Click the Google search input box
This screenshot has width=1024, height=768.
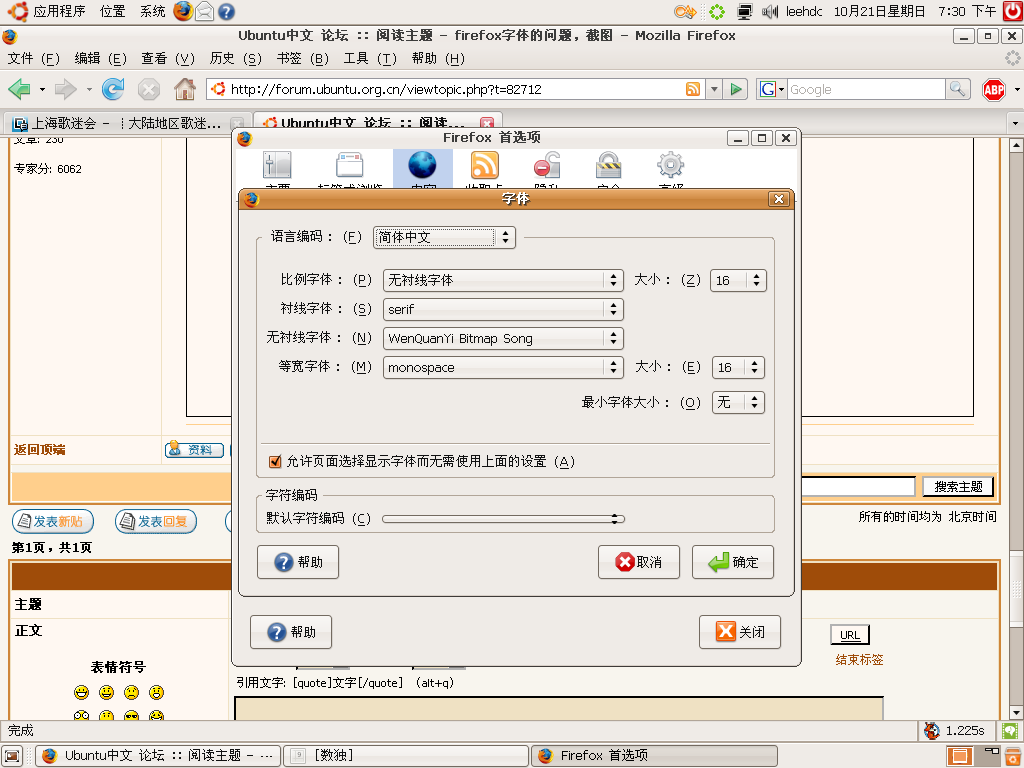(865, 89)
